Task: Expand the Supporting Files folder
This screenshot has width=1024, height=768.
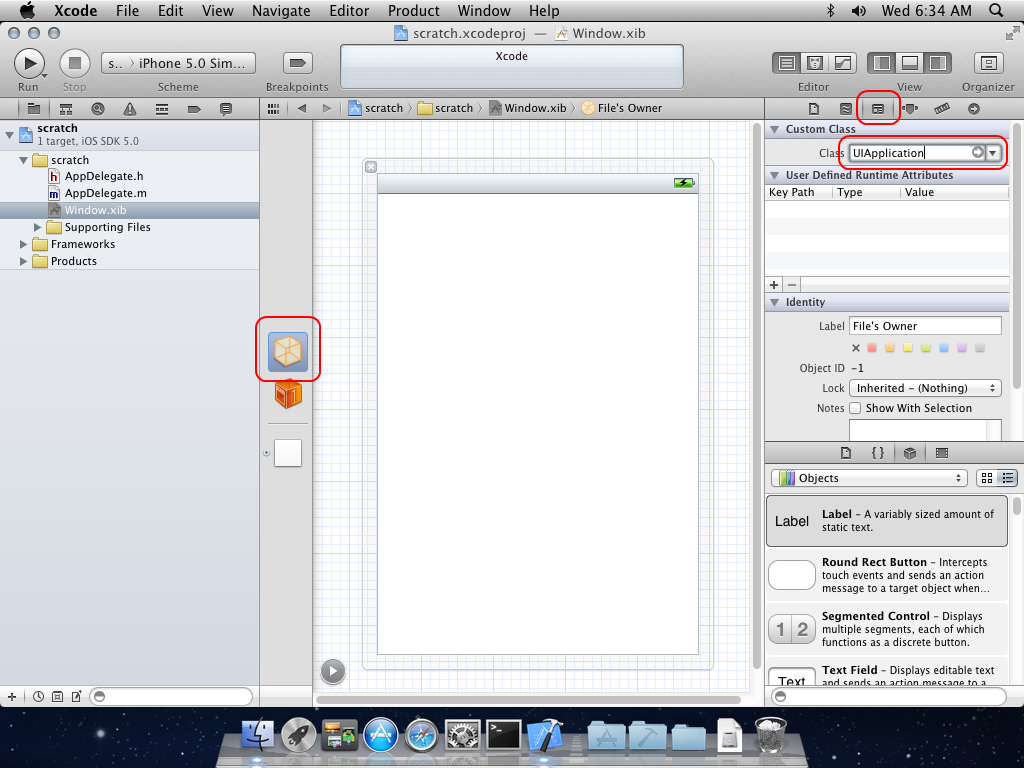Action: [x=39, y=227]
